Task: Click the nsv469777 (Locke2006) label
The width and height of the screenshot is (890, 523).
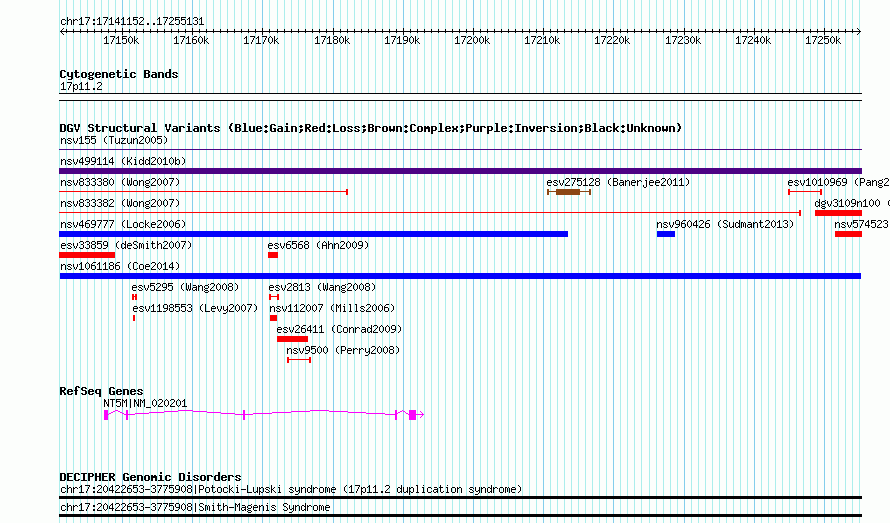Action: tap(123, 224)
